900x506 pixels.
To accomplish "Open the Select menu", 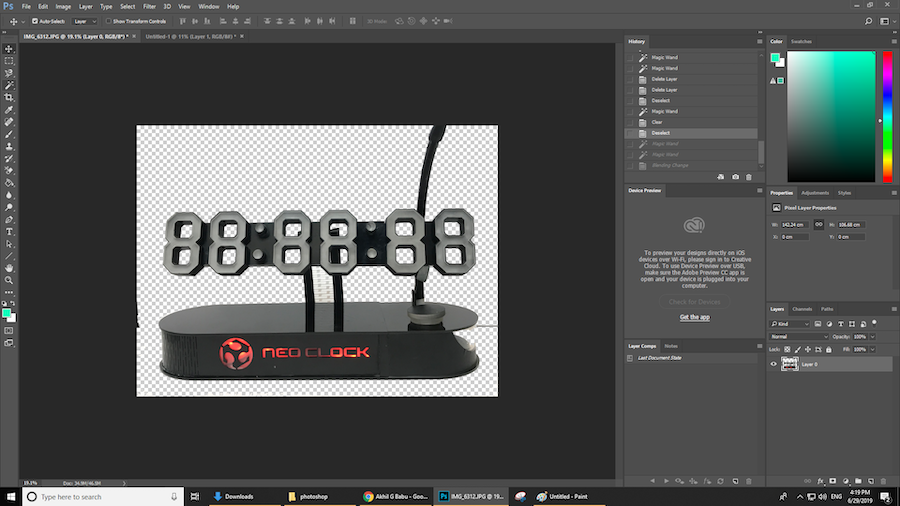I will (127, 6).
